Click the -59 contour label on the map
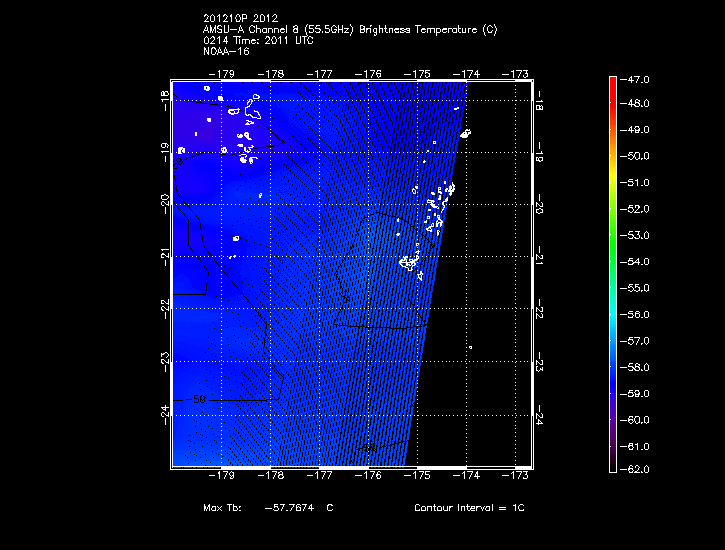 pos(199,399)
